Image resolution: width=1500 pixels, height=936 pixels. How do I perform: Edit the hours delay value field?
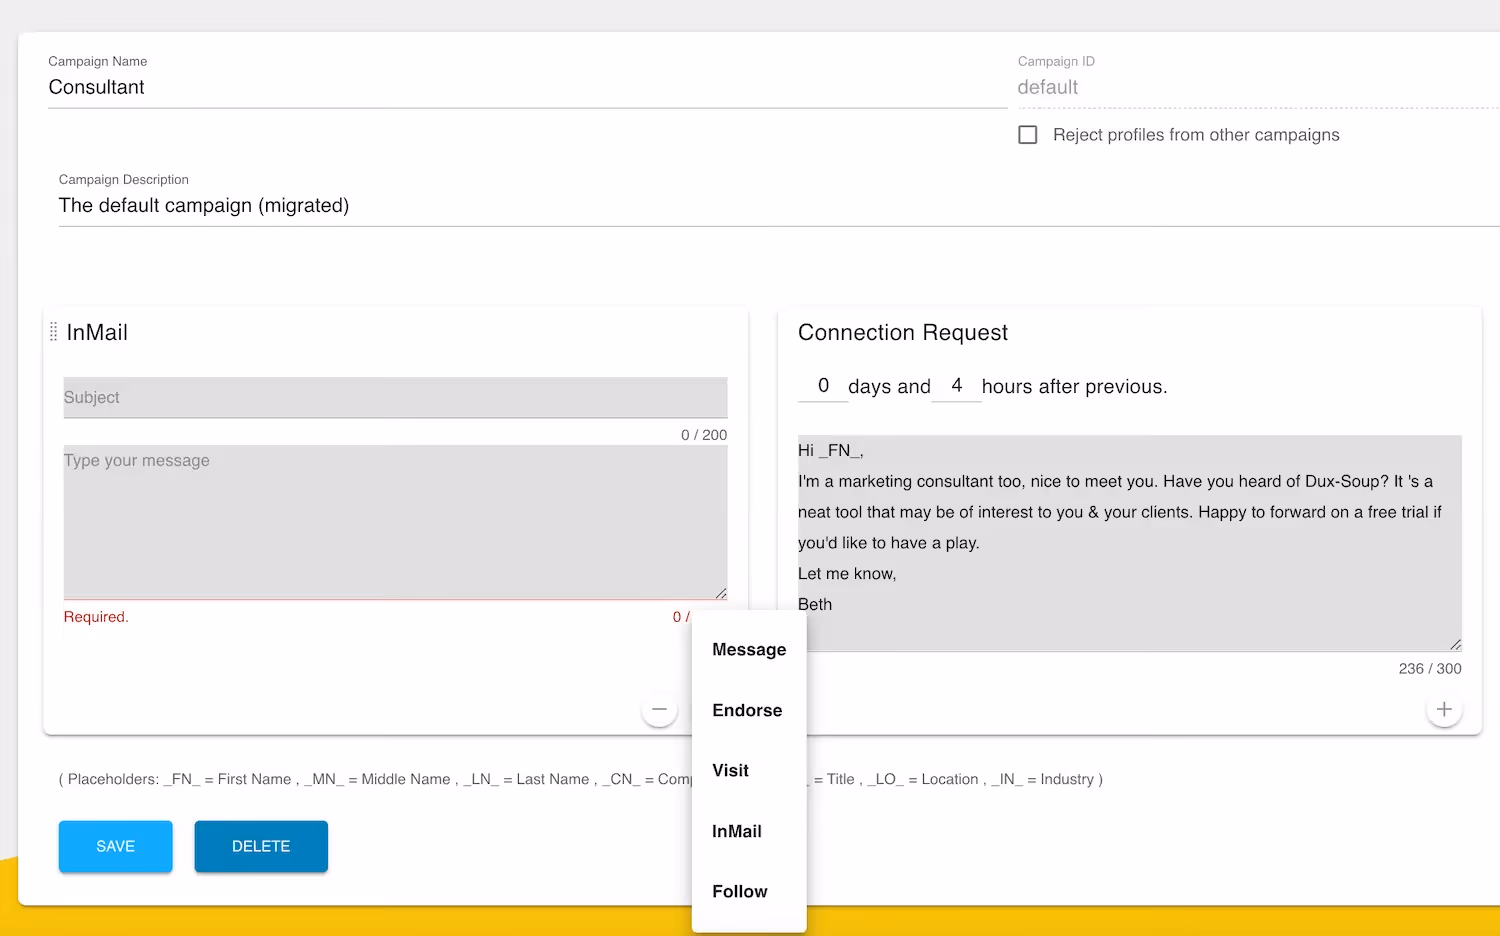coord(956,386)
